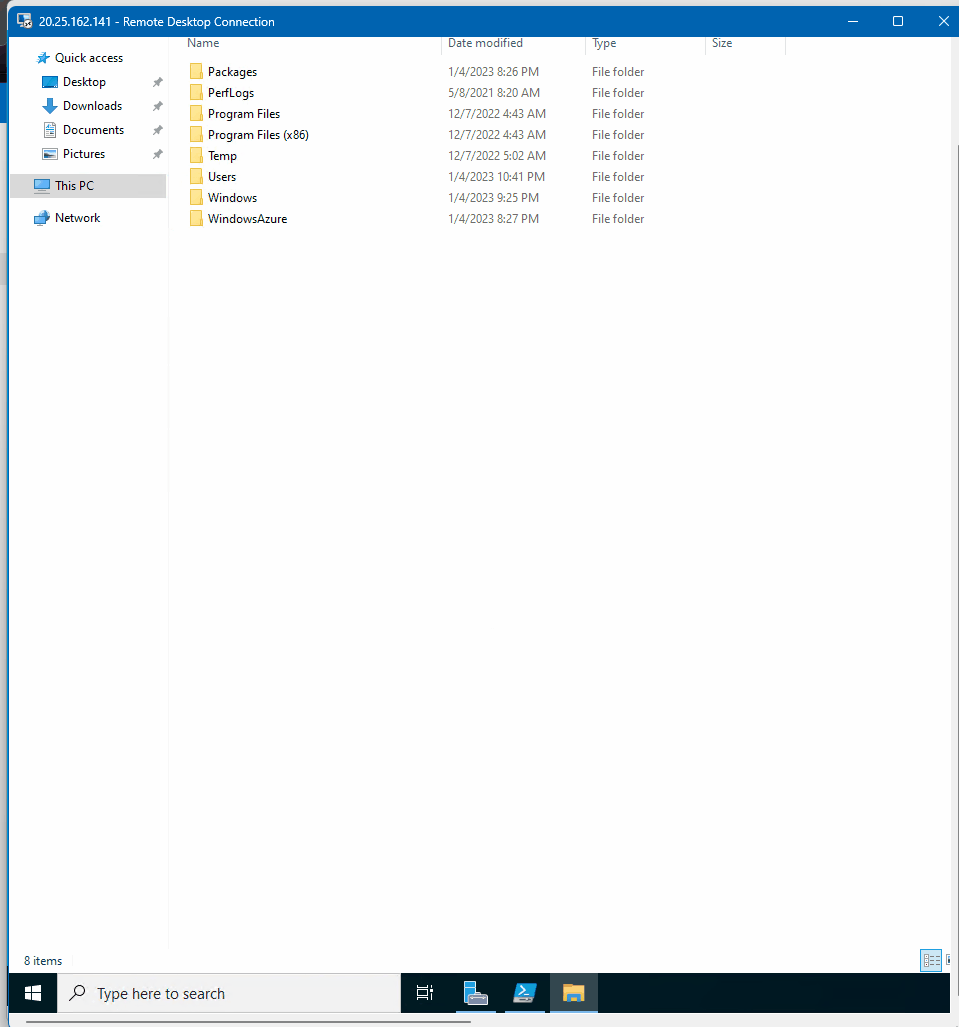Go to Documents in navigation pane

[93, 130]
